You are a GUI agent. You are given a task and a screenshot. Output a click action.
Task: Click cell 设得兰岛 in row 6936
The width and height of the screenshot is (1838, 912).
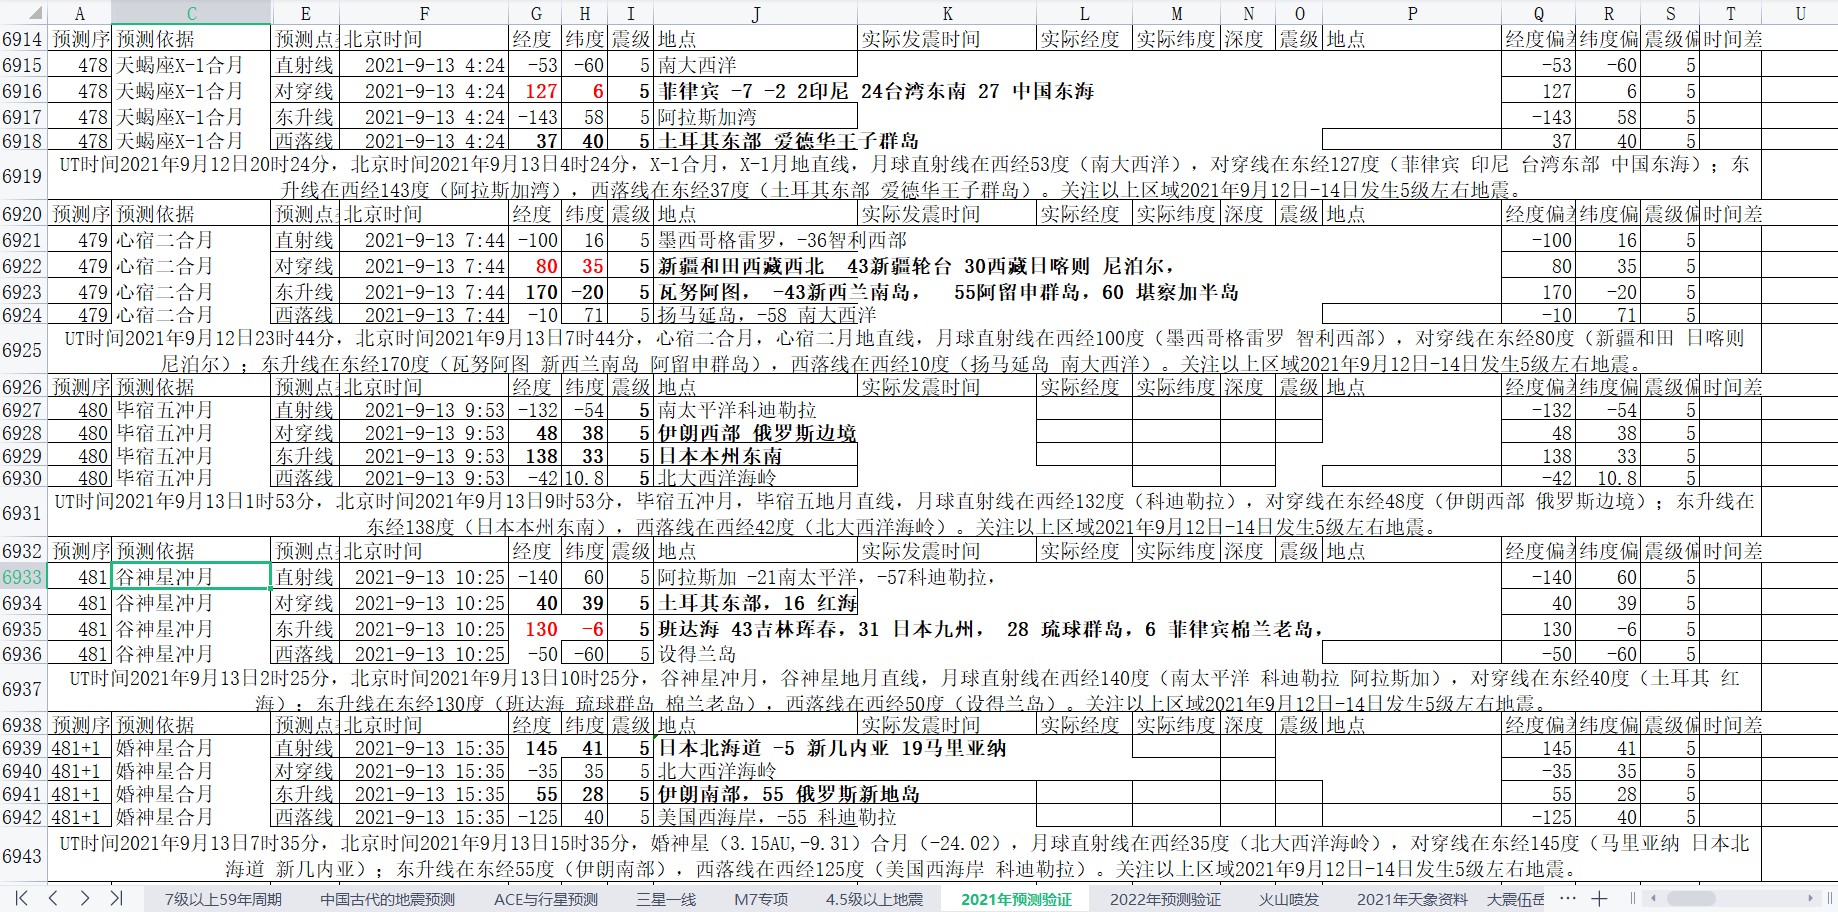tap(756, 654)
